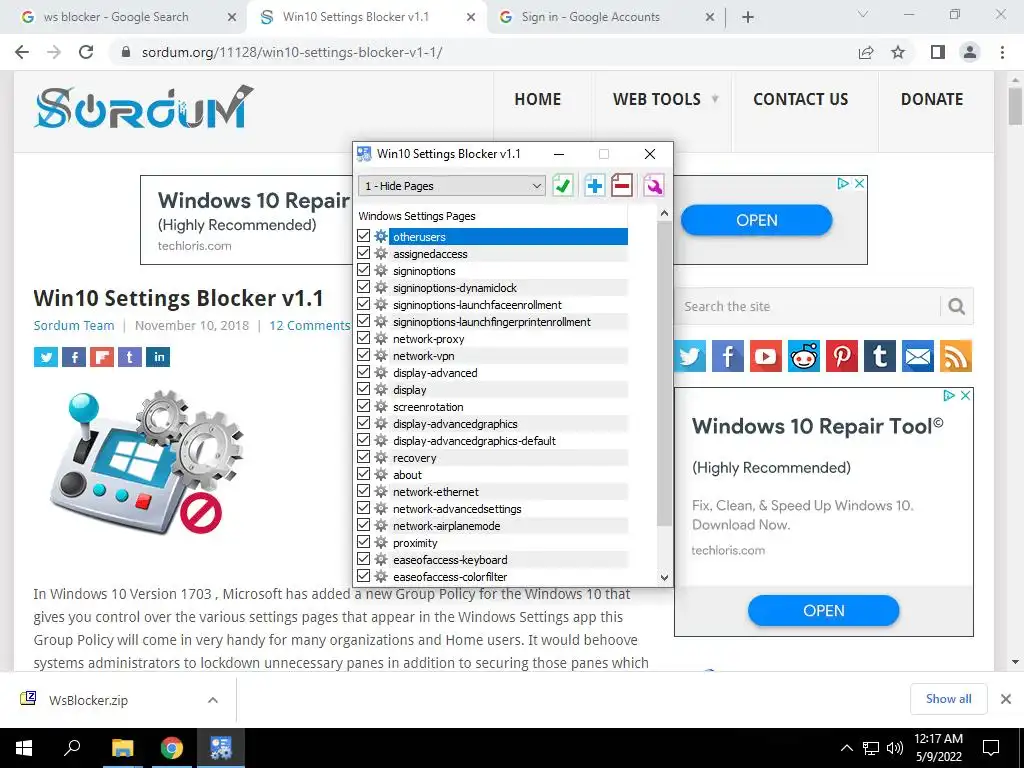Open File Explorer from the taskbar

(x=122, y=748)
